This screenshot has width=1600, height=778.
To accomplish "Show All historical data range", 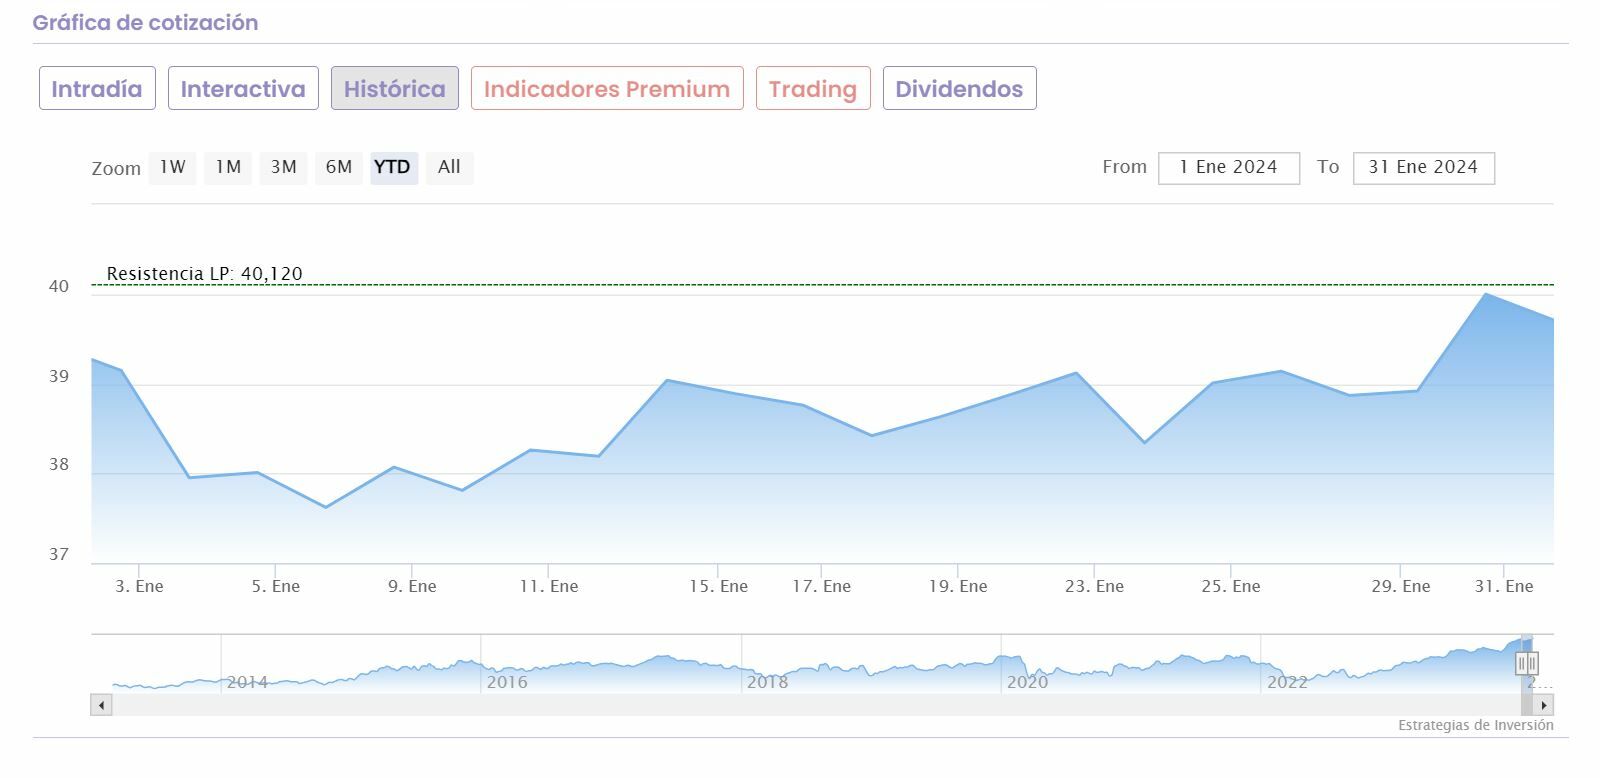I will 449,167.
